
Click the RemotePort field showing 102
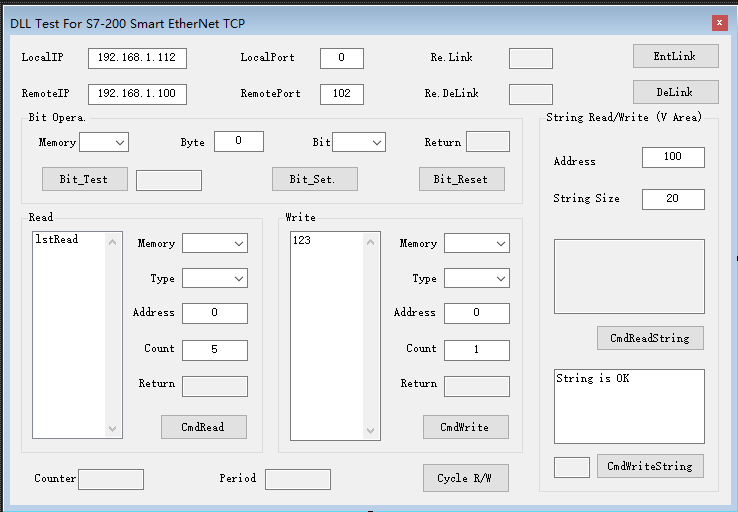[342, 94]
